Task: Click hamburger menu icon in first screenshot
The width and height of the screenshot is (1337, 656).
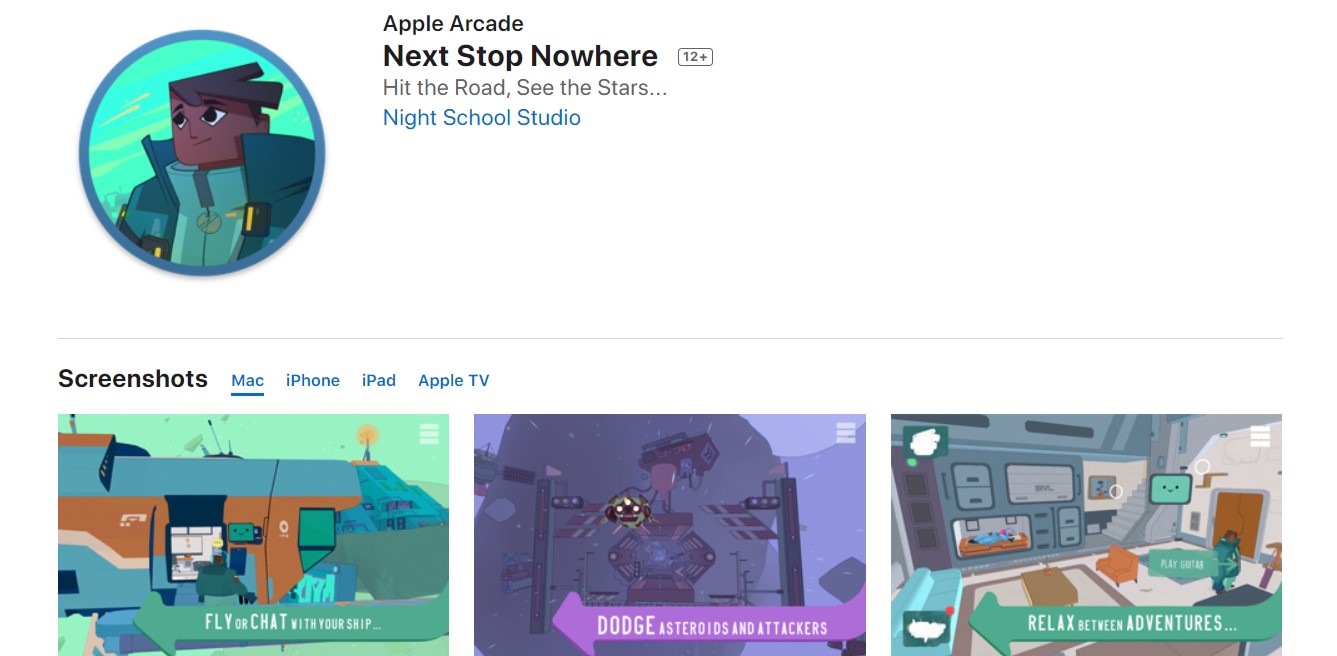Action: click(429, 434)
